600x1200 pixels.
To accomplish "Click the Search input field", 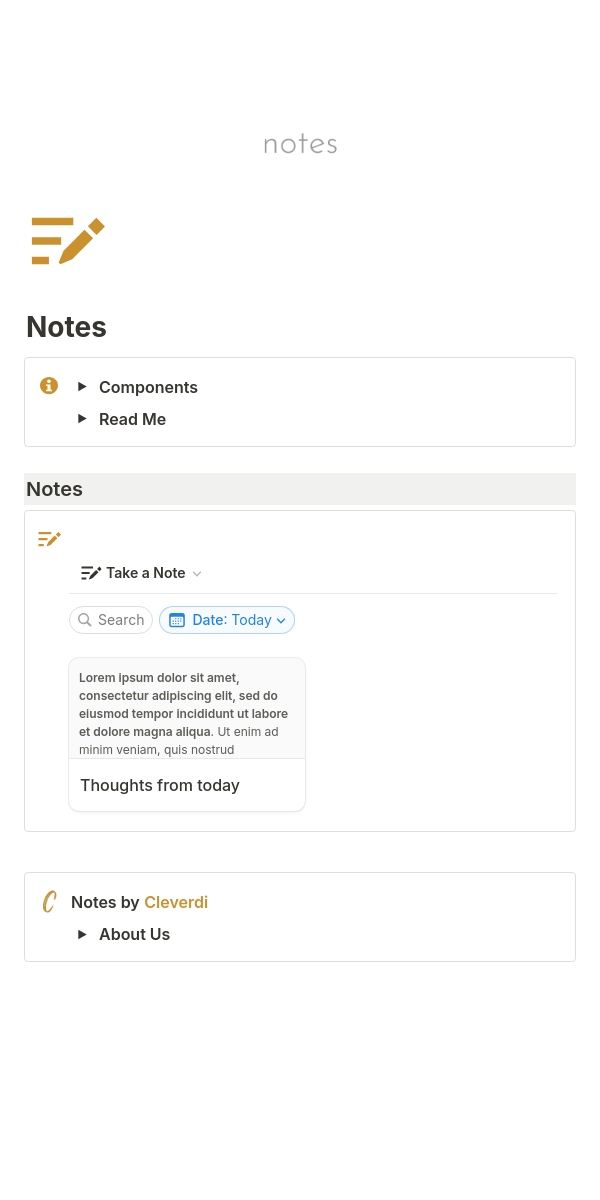I will 121,620.
